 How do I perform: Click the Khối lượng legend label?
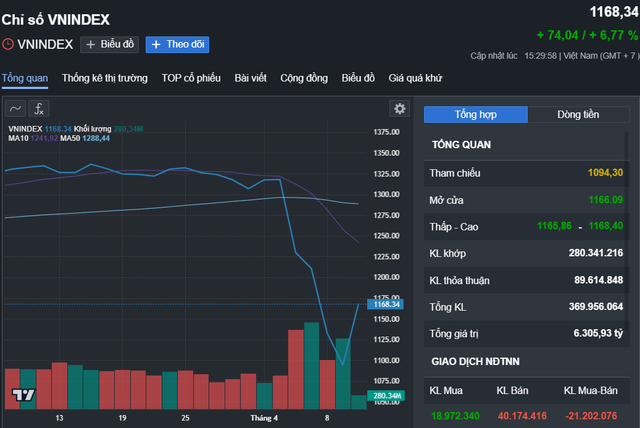pos(92,129)
